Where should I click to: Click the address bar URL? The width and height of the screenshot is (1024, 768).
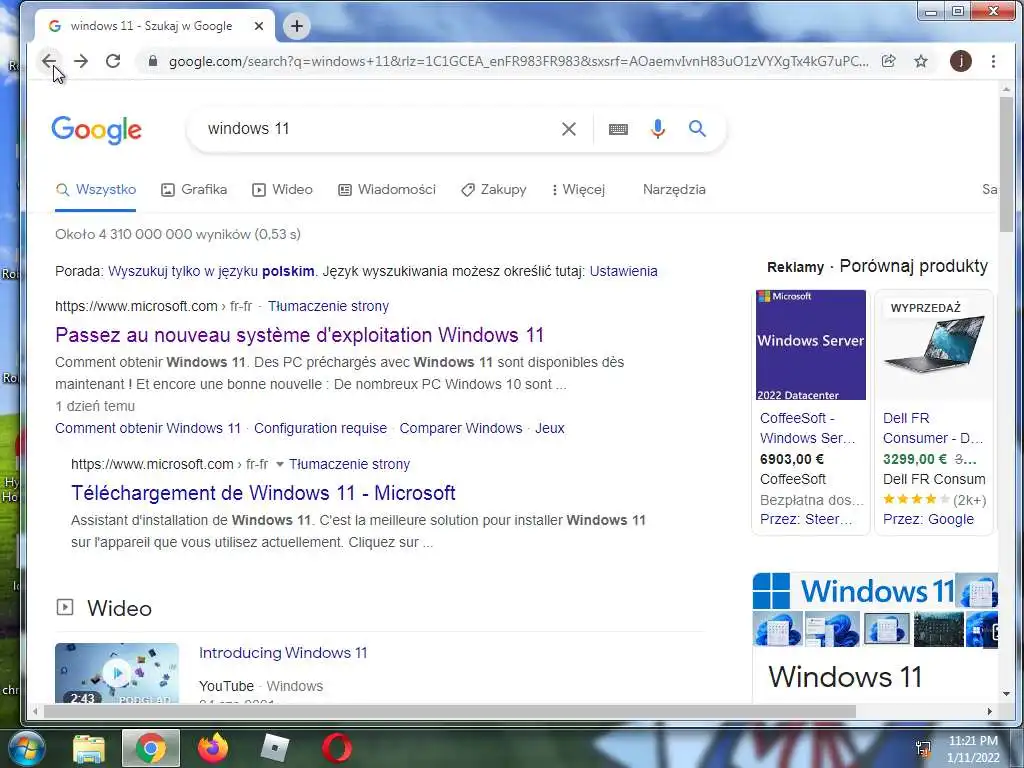pyautogui.click(x=519, y=61)
